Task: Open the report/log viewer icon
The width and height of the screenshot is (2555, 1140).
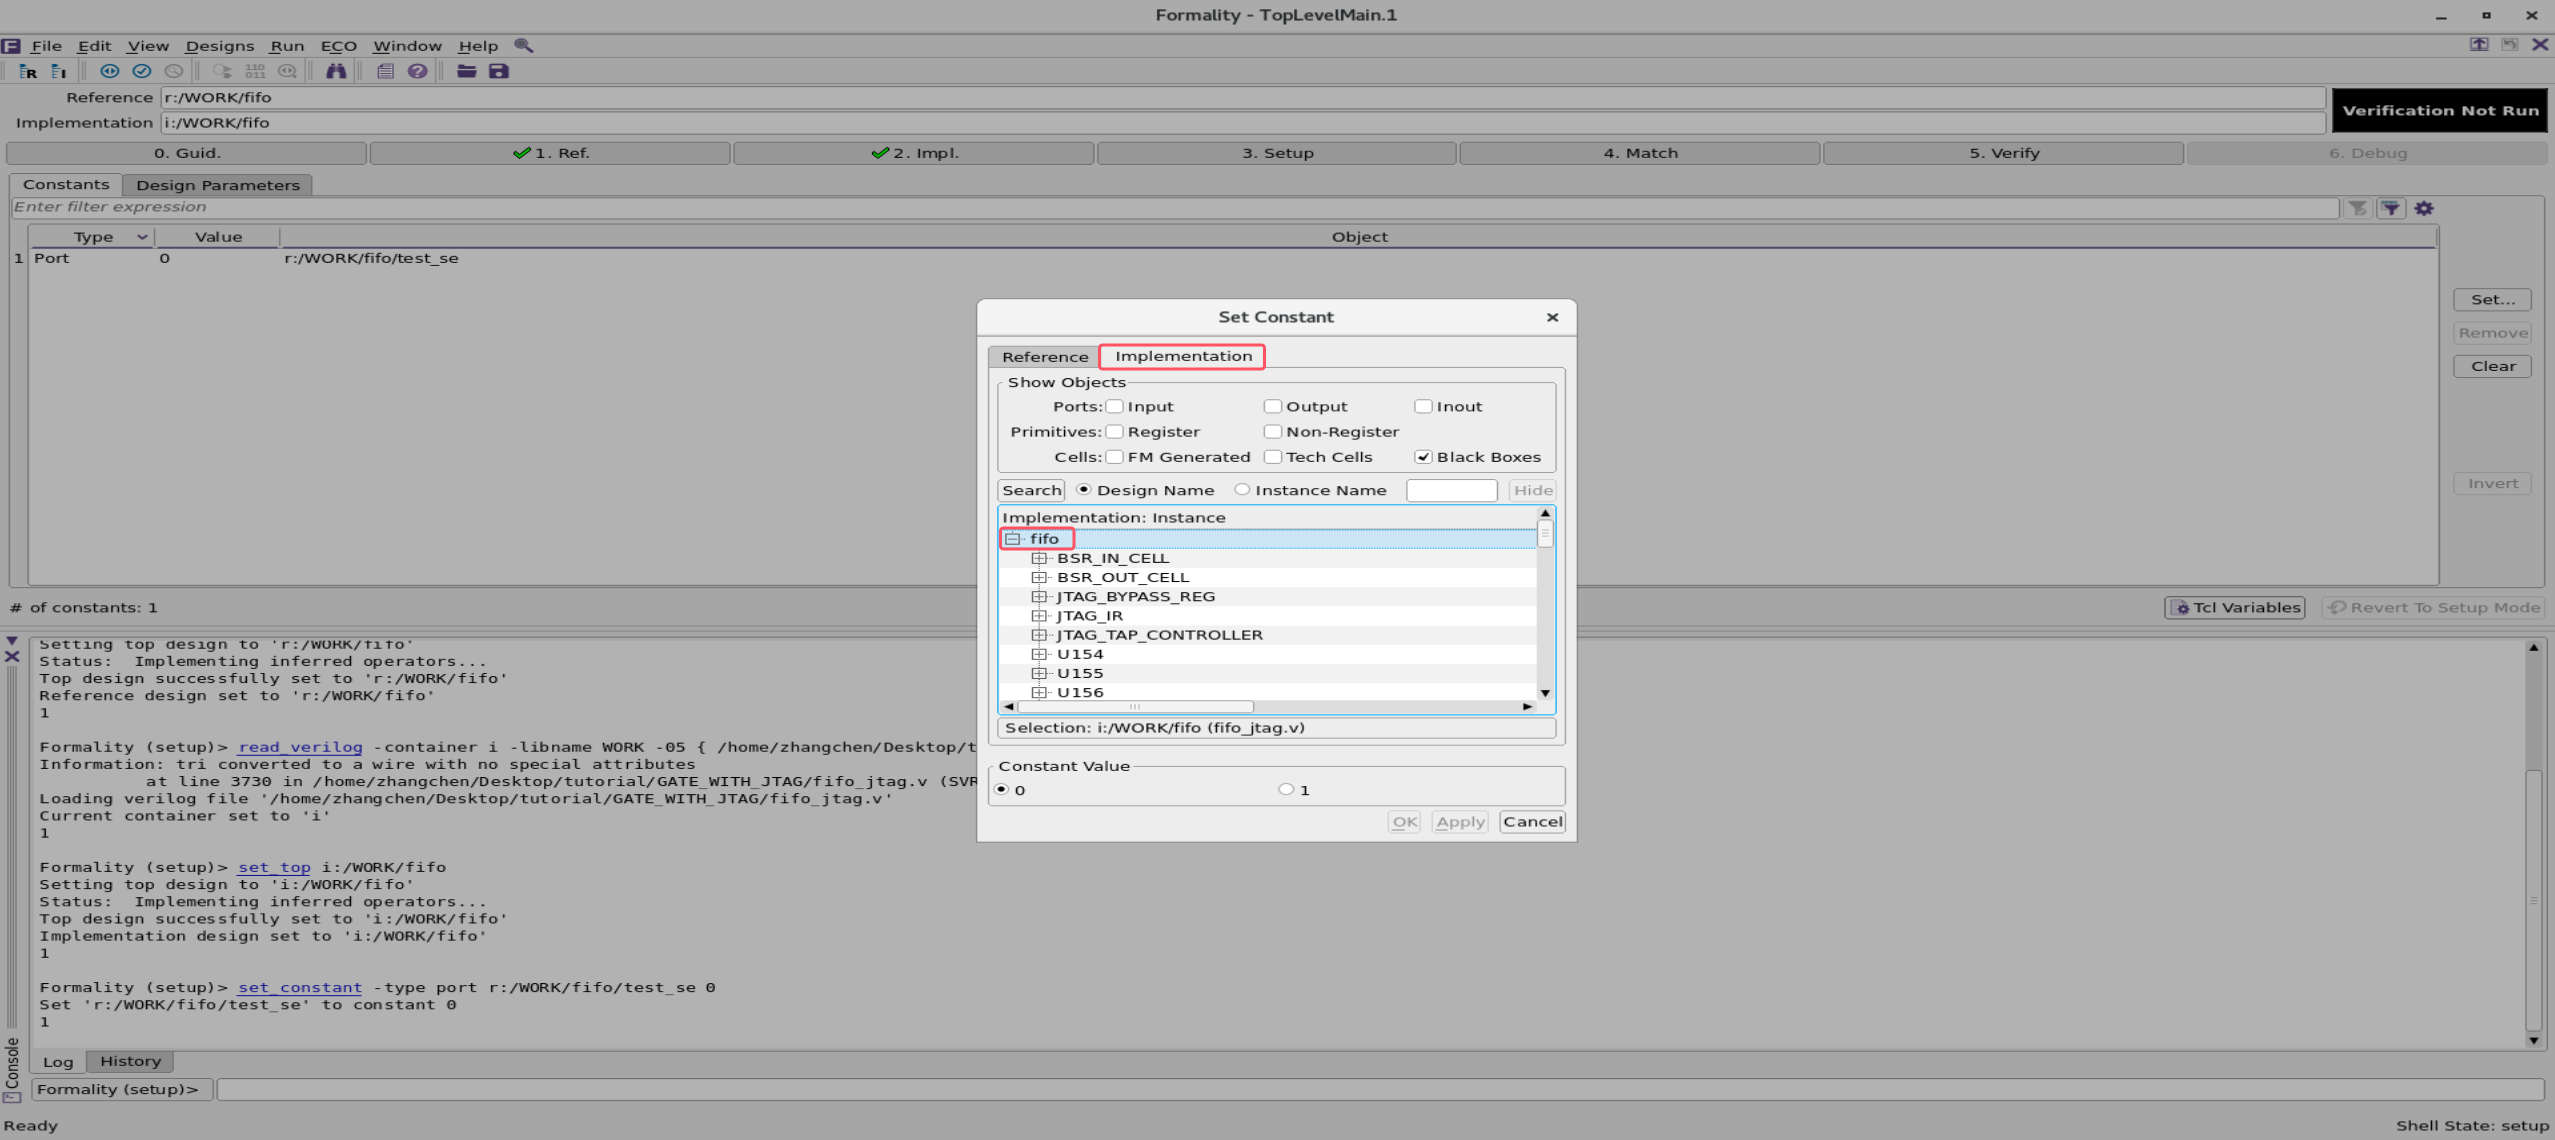Action: coord(384,70)
